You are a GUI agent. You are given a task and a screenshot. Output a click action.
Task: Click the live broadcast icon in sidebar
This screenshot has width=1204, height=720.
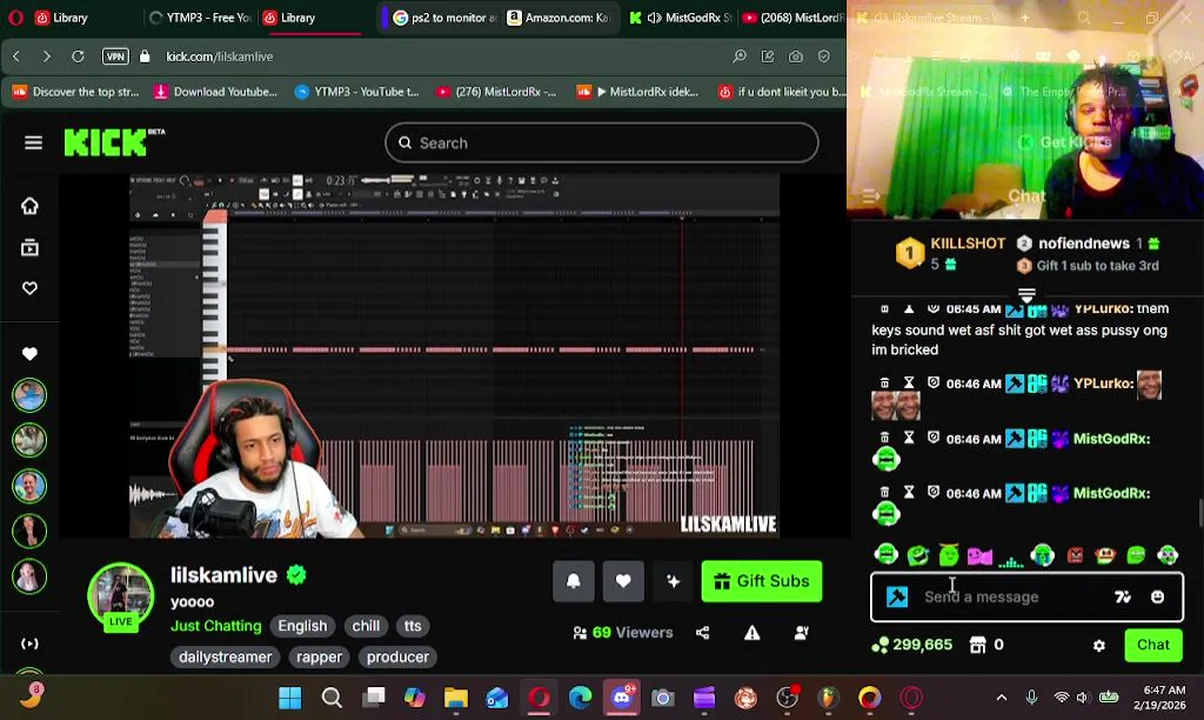pyautogui.click(x=30, y=644)
